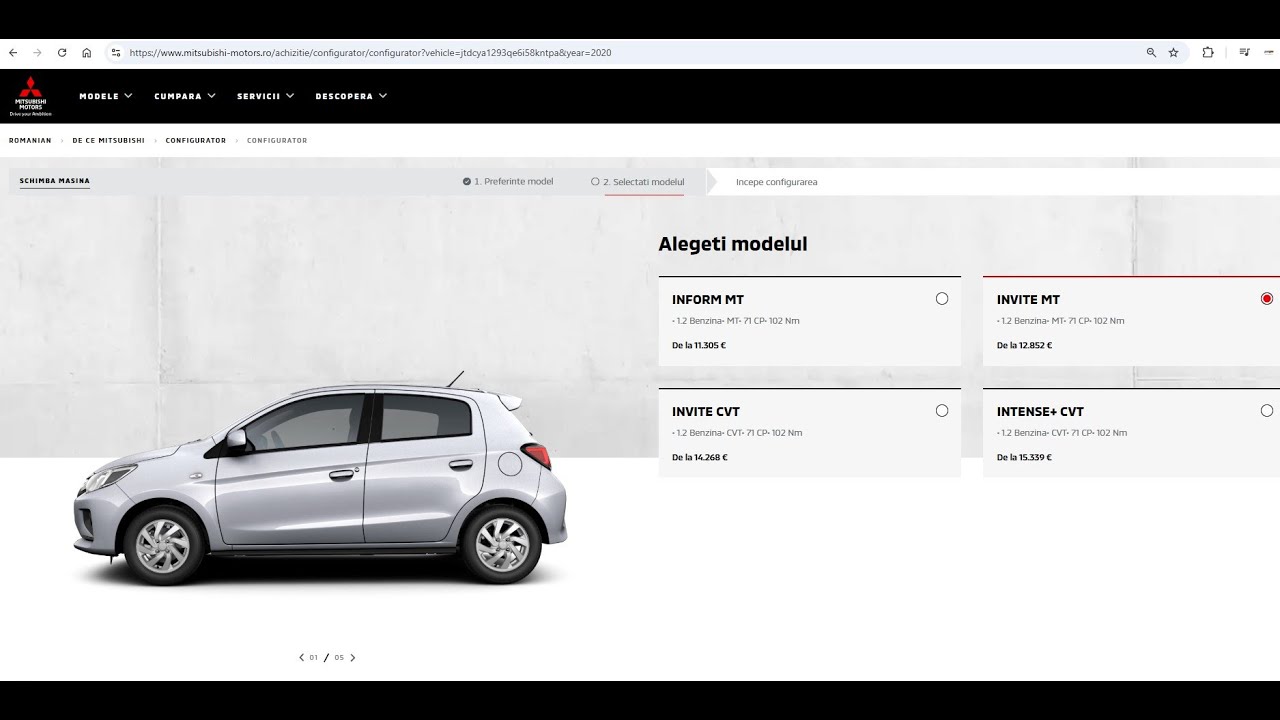Click the browser forward arrow
Viewport: 1280px width, 720px height.
(x=37, y=53)
